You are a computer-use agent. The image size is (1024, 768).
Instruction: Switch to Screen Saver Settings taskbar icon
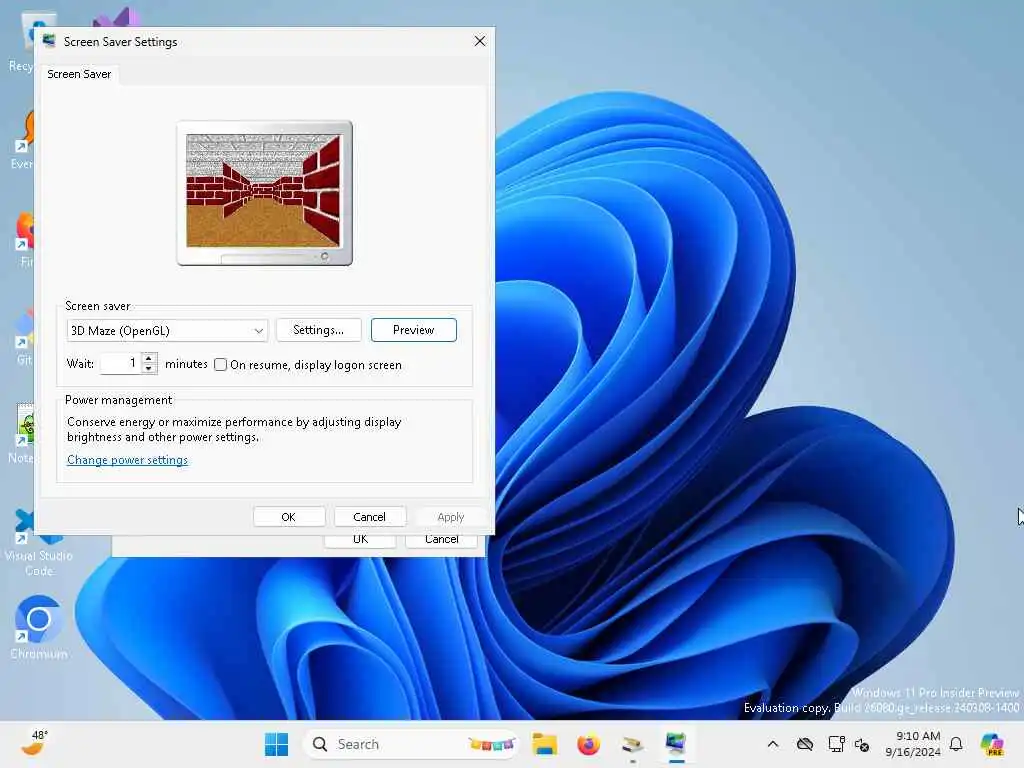point(676,744)
